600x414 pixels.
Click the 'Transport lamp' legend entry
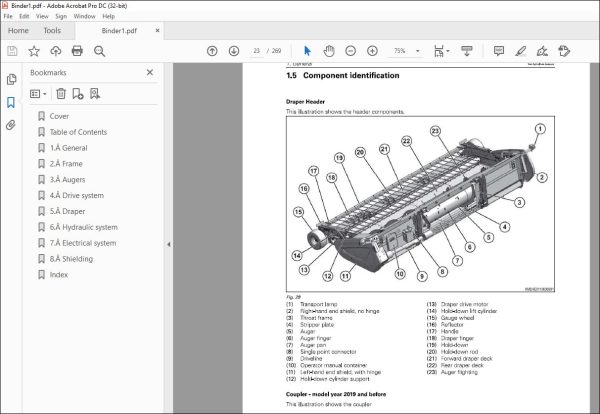(319, 304)
